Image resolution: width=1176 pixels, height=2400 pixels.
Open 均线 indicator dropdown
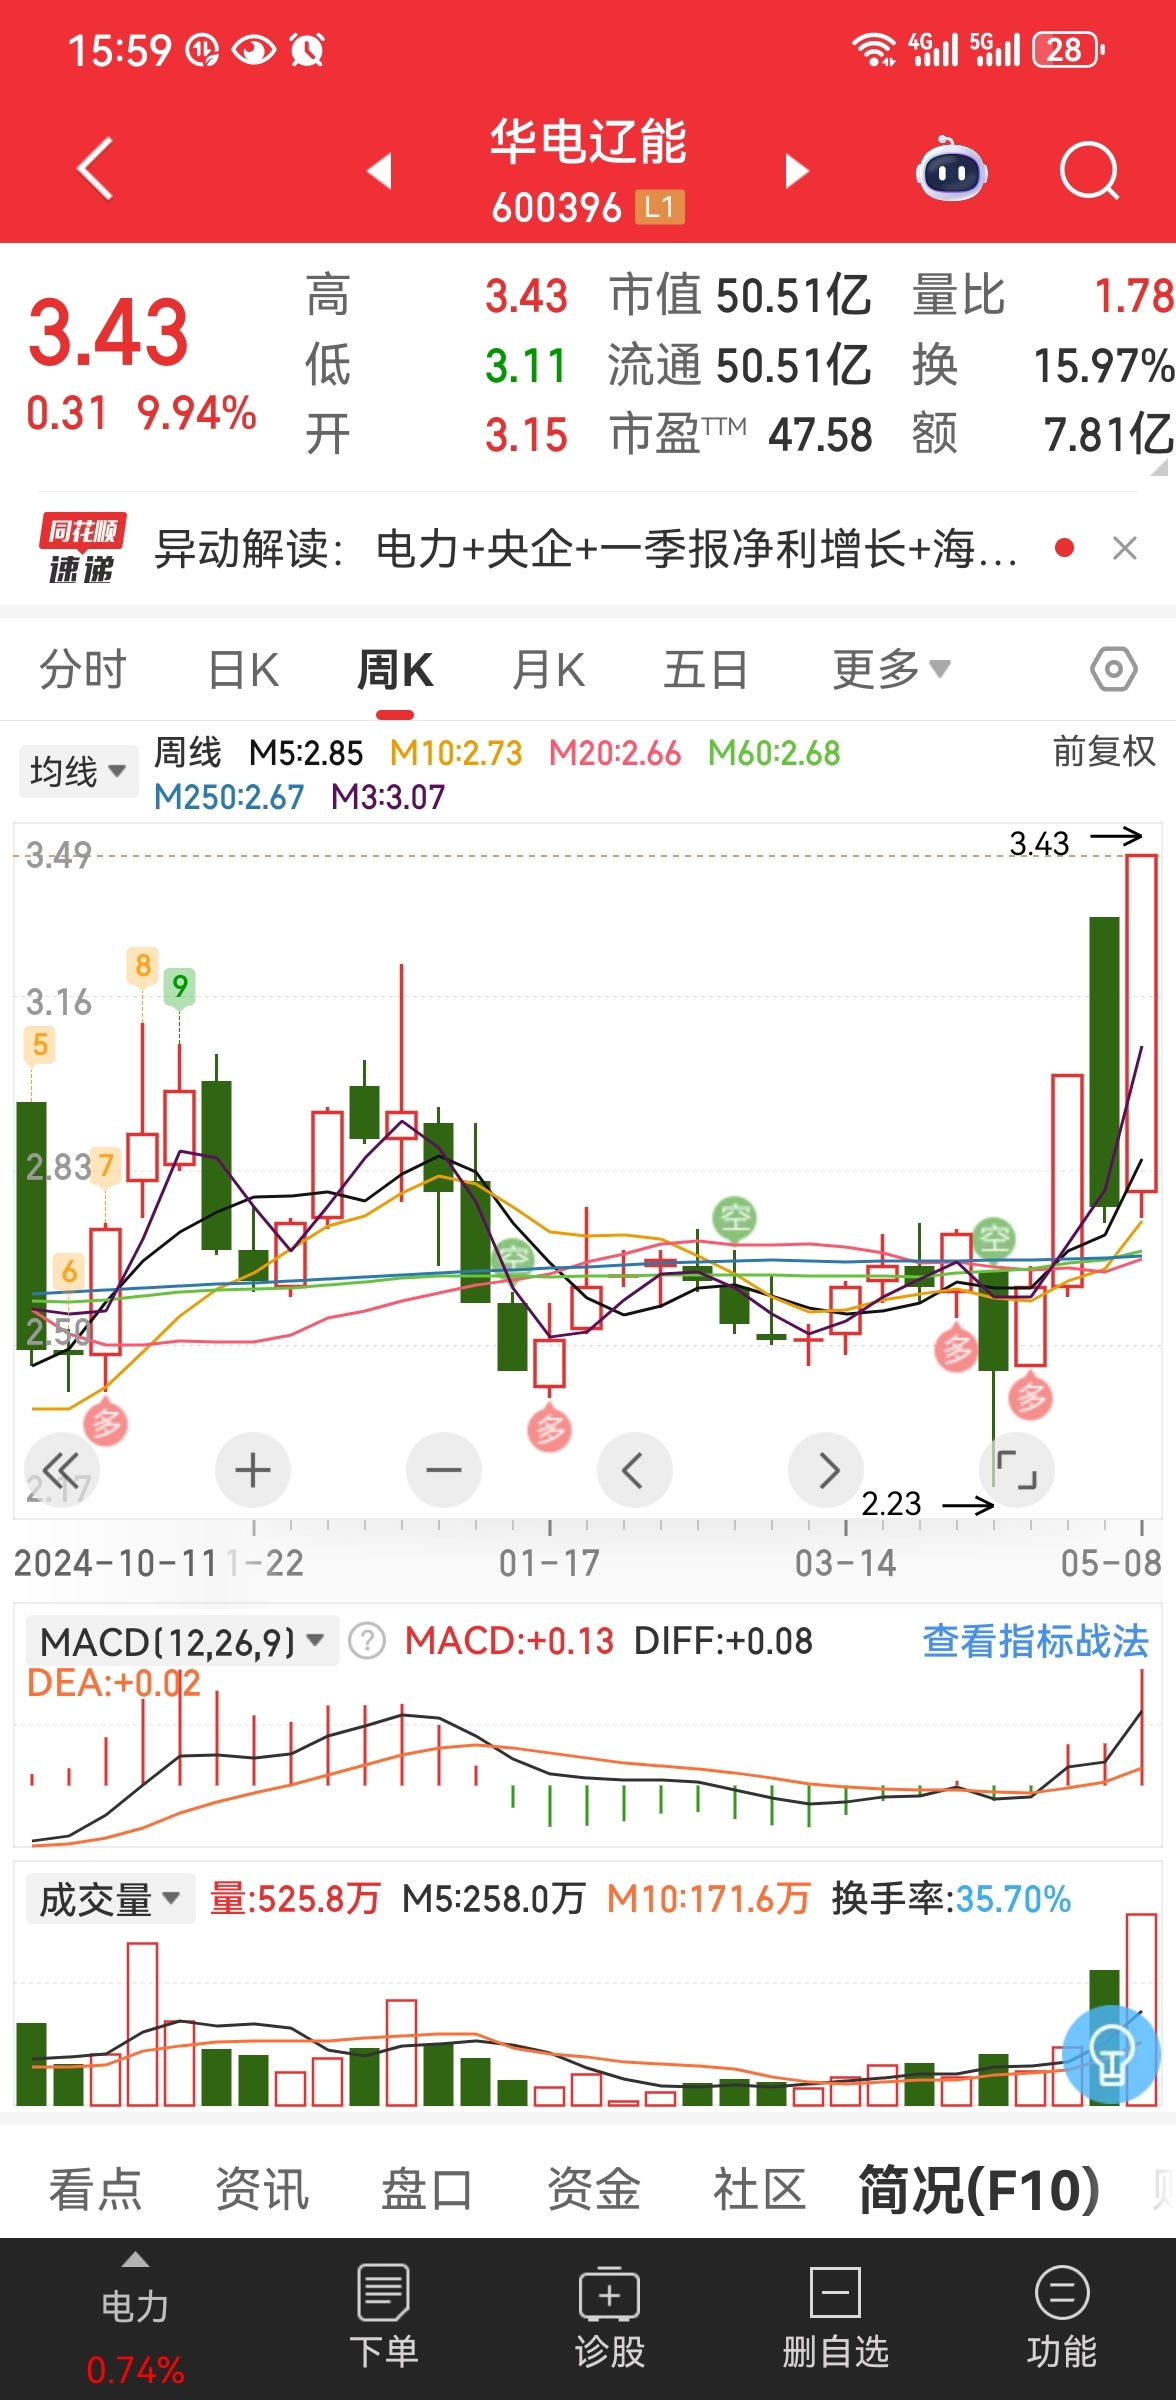[x=78, y=771]
